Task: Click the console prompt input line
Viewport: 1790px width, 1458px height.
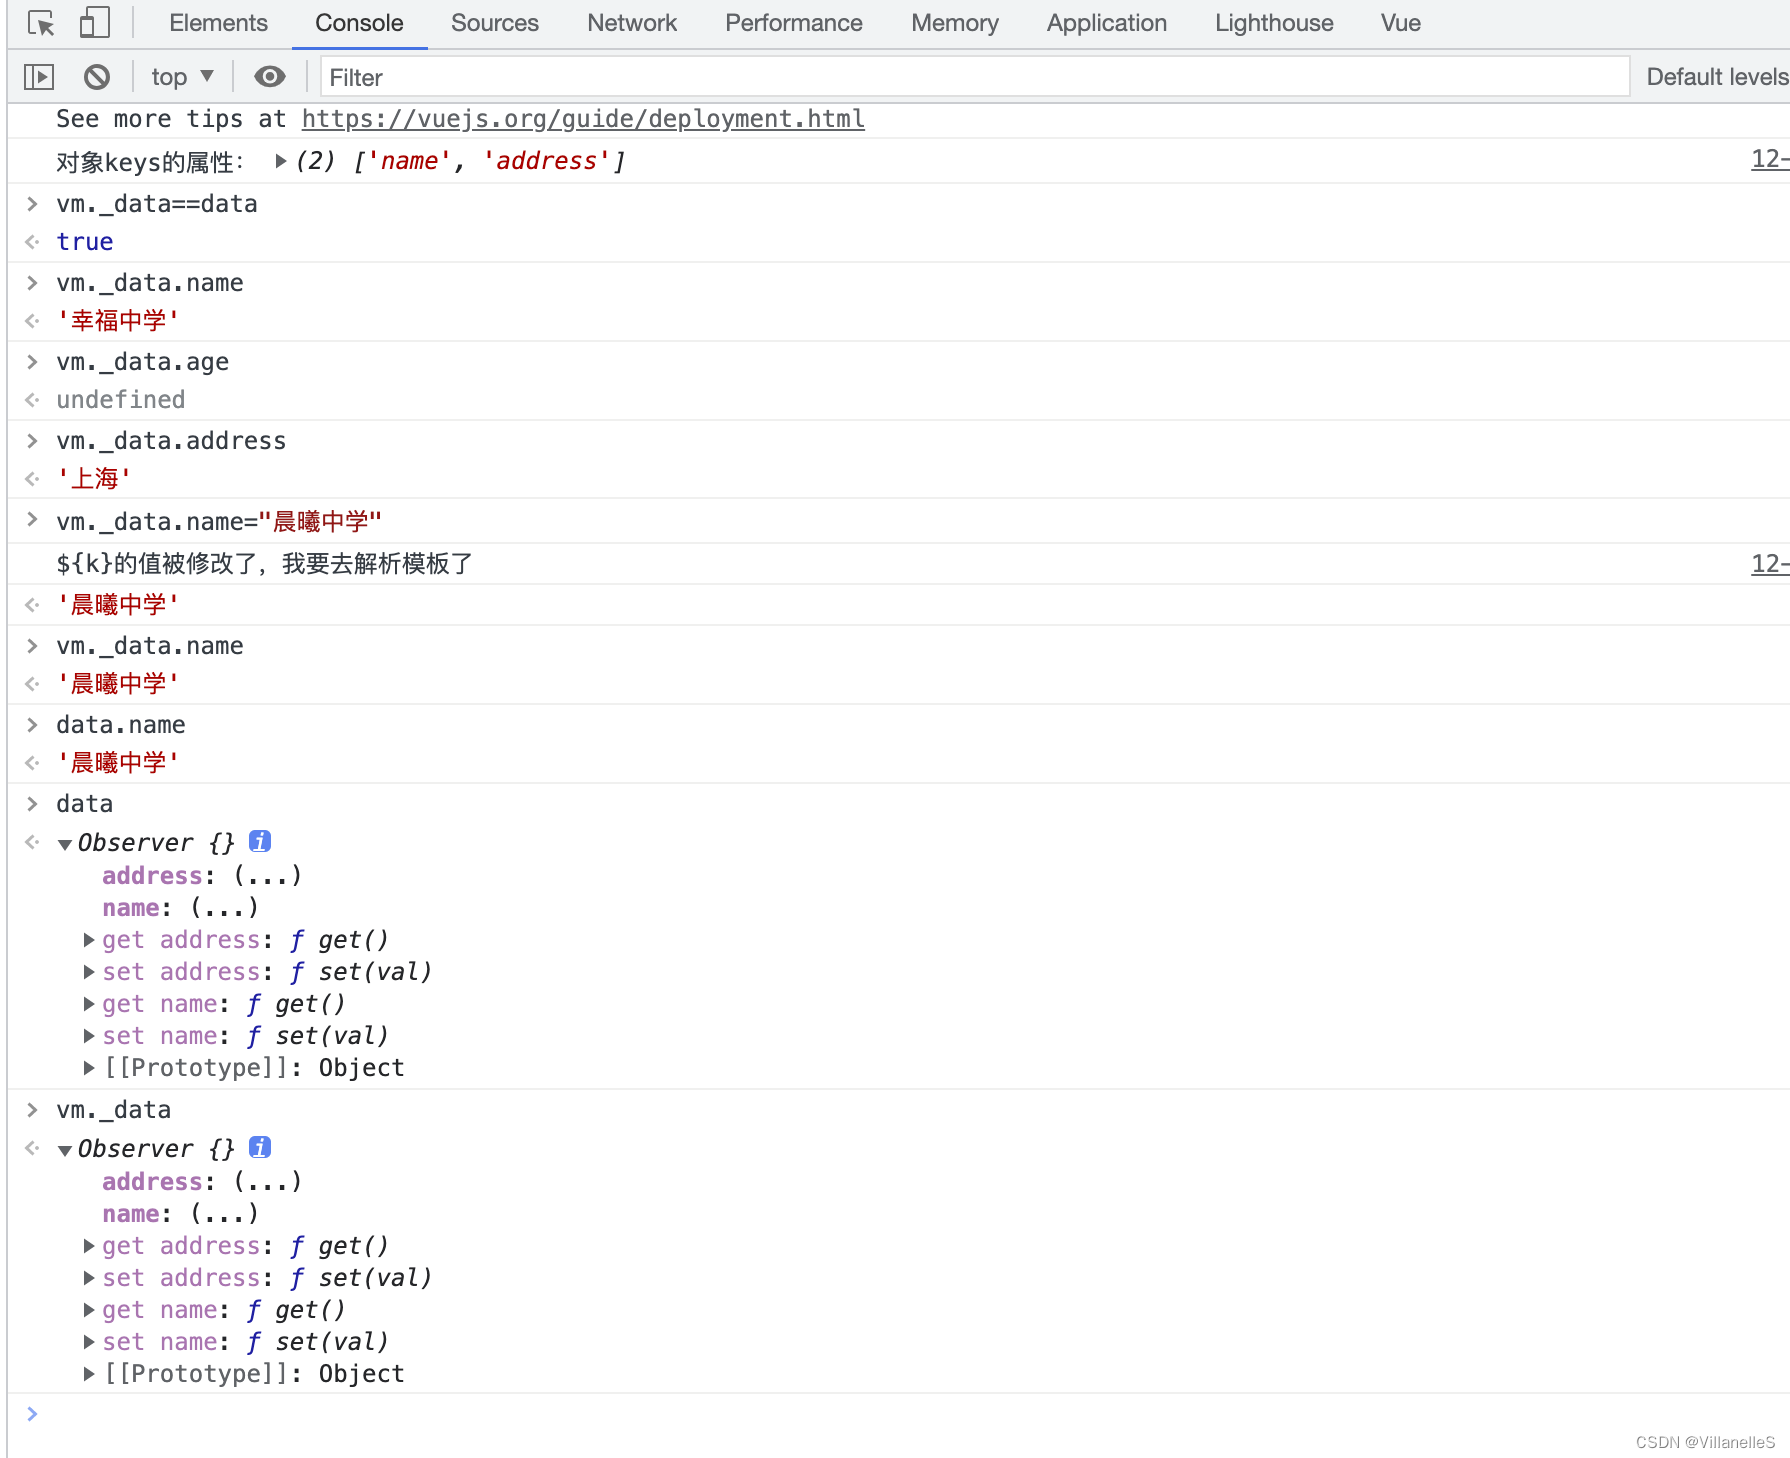Action: tap(900, 1414)
